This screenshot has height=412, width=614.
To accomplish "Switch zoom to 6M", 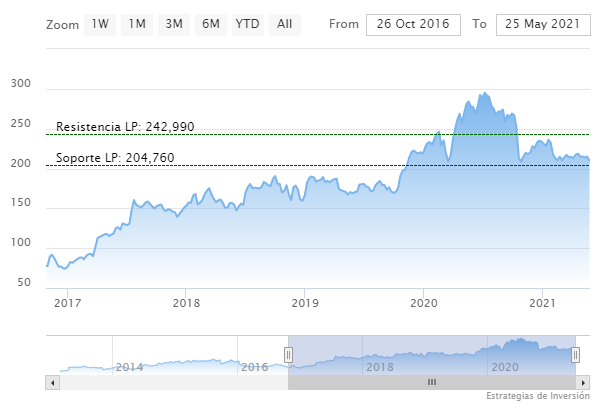I will (x=211, y=23).
